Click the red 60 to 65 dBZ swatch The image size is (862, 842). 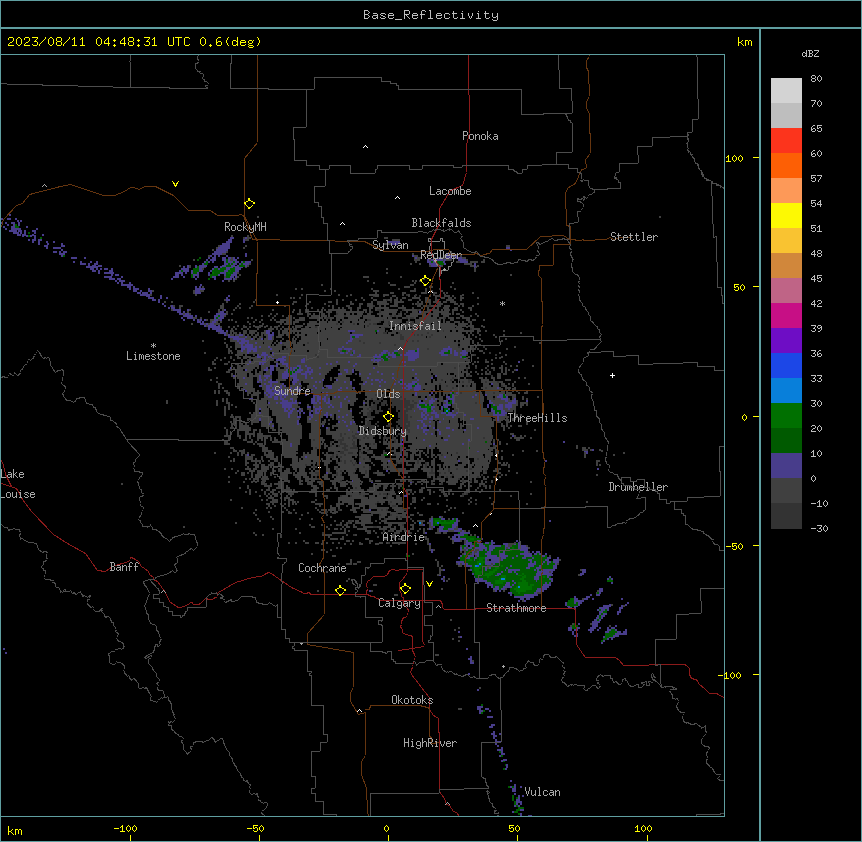click(x=786, y=141)
